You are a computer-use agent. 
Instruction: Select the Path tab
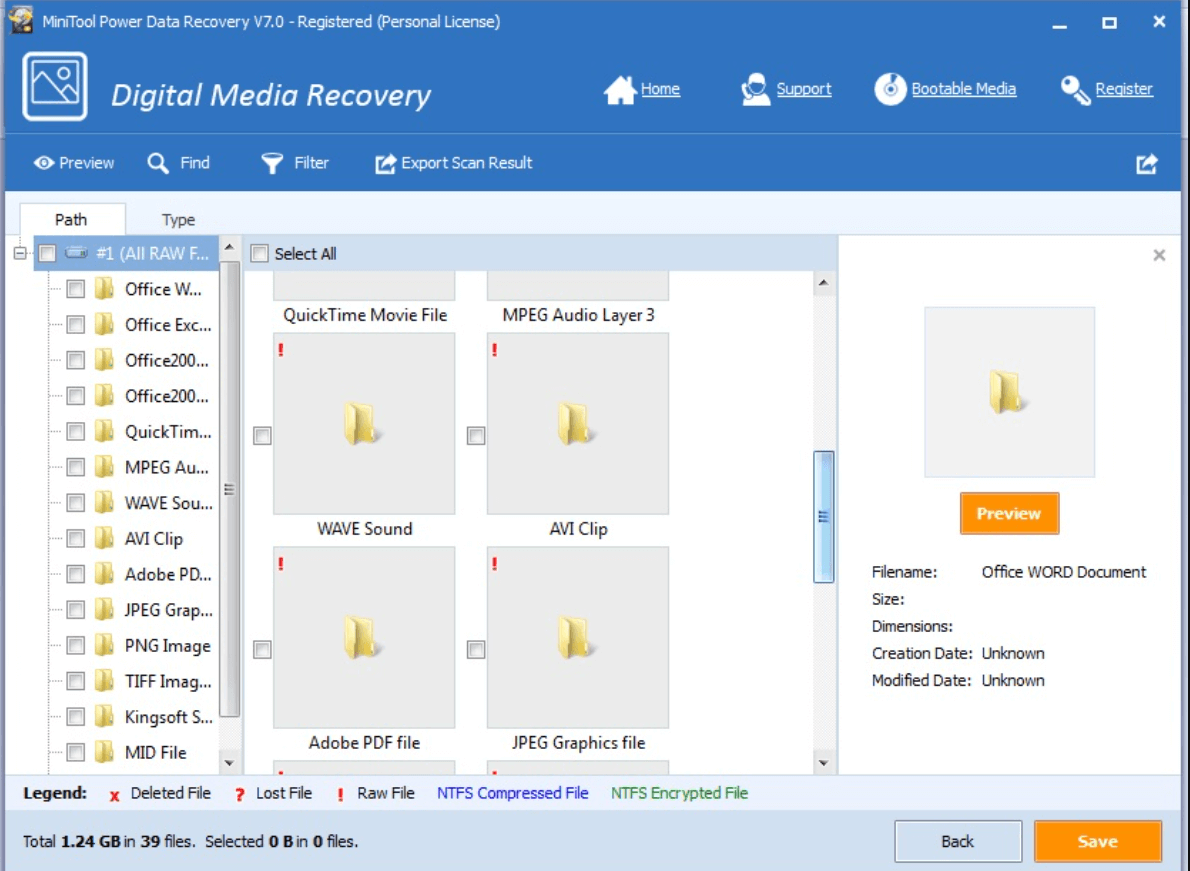coord(73,219)
